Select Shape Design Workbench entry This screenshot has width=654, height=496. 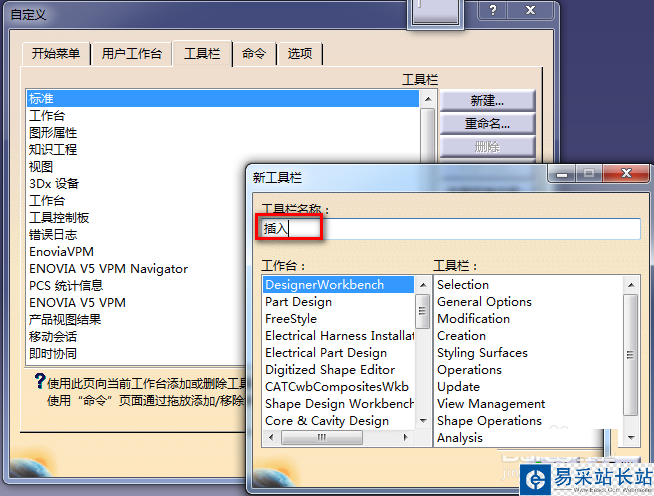[339, 404]
